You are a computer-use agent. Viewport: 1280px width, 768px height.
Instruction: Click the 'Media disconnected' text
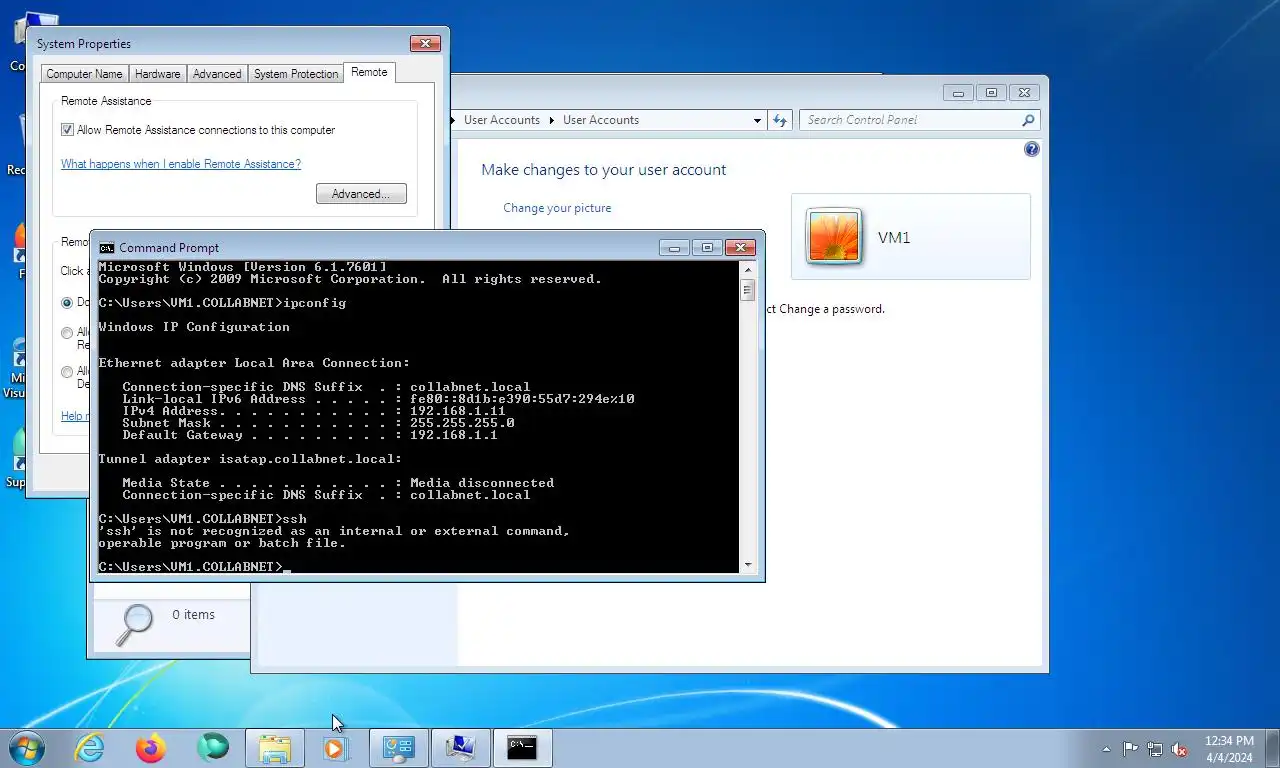coord(482,483)
